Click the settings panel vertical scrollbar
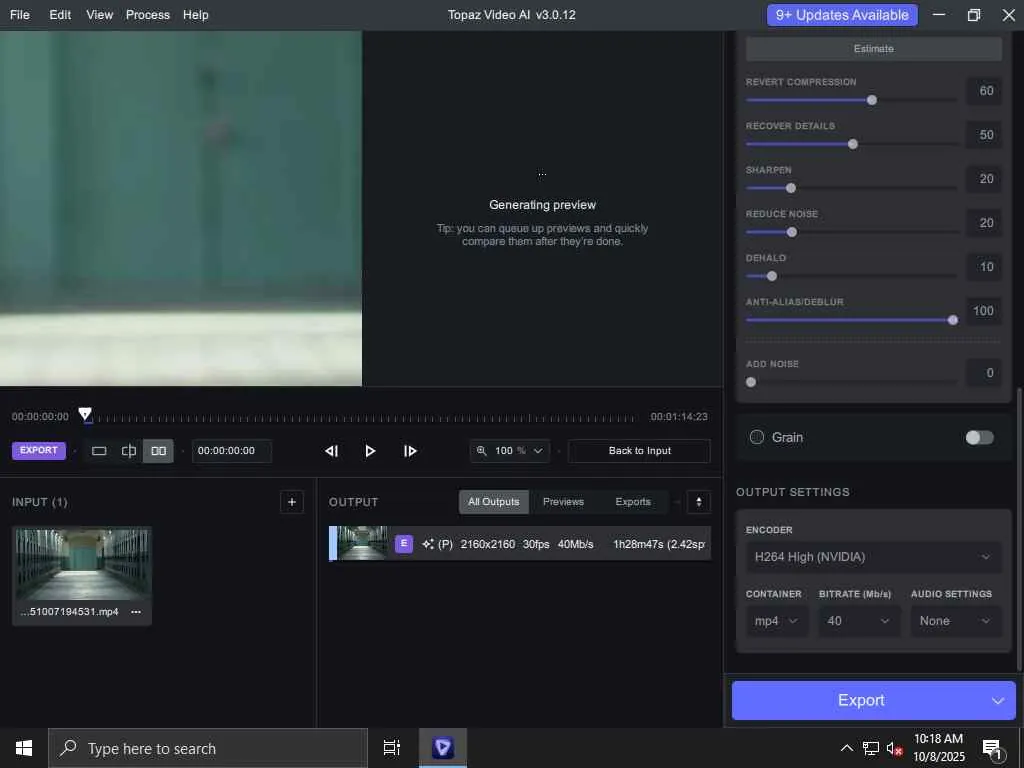Viewport: 1024px width, 768px height. [x=1019, y=529]
